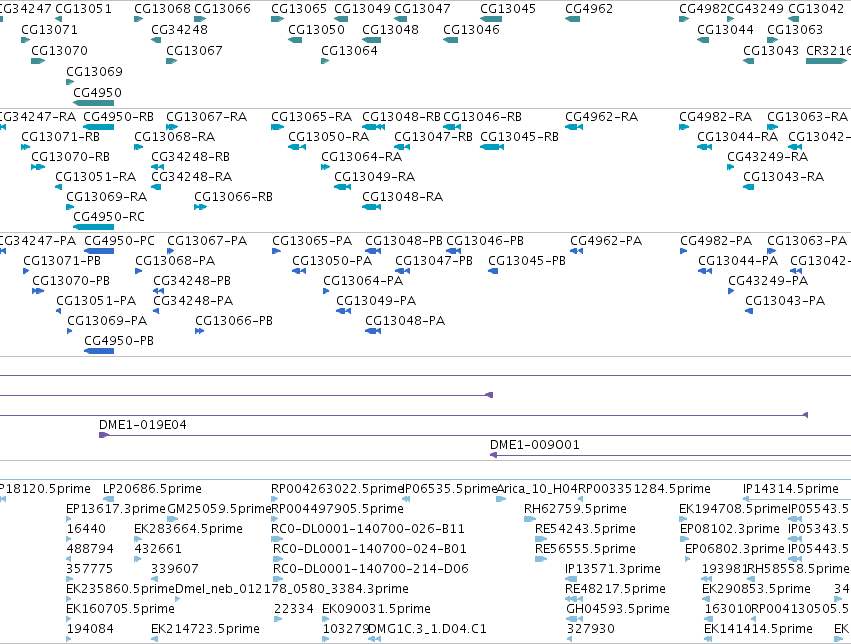851x644 pixels.
Task: Click gene CG13068 in the gene track
Action: (x=162, y=9)
